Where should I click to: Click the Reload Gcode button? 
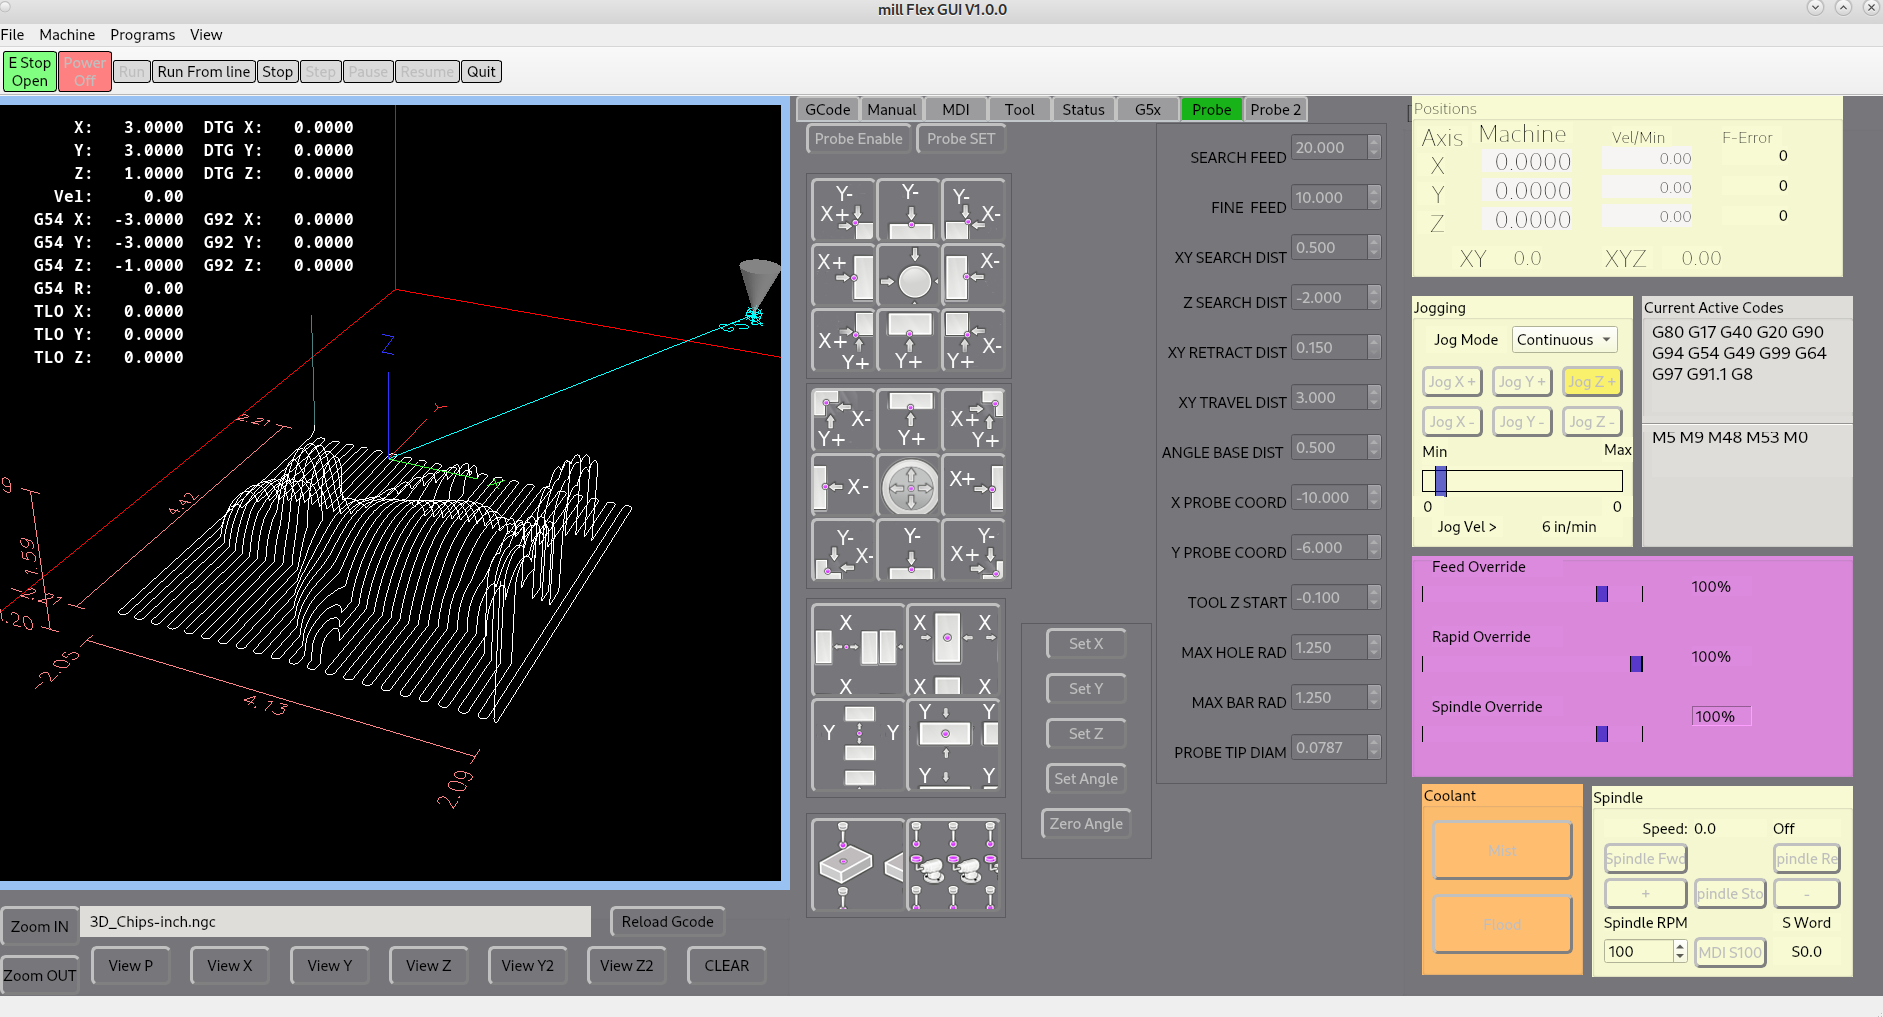668,922
